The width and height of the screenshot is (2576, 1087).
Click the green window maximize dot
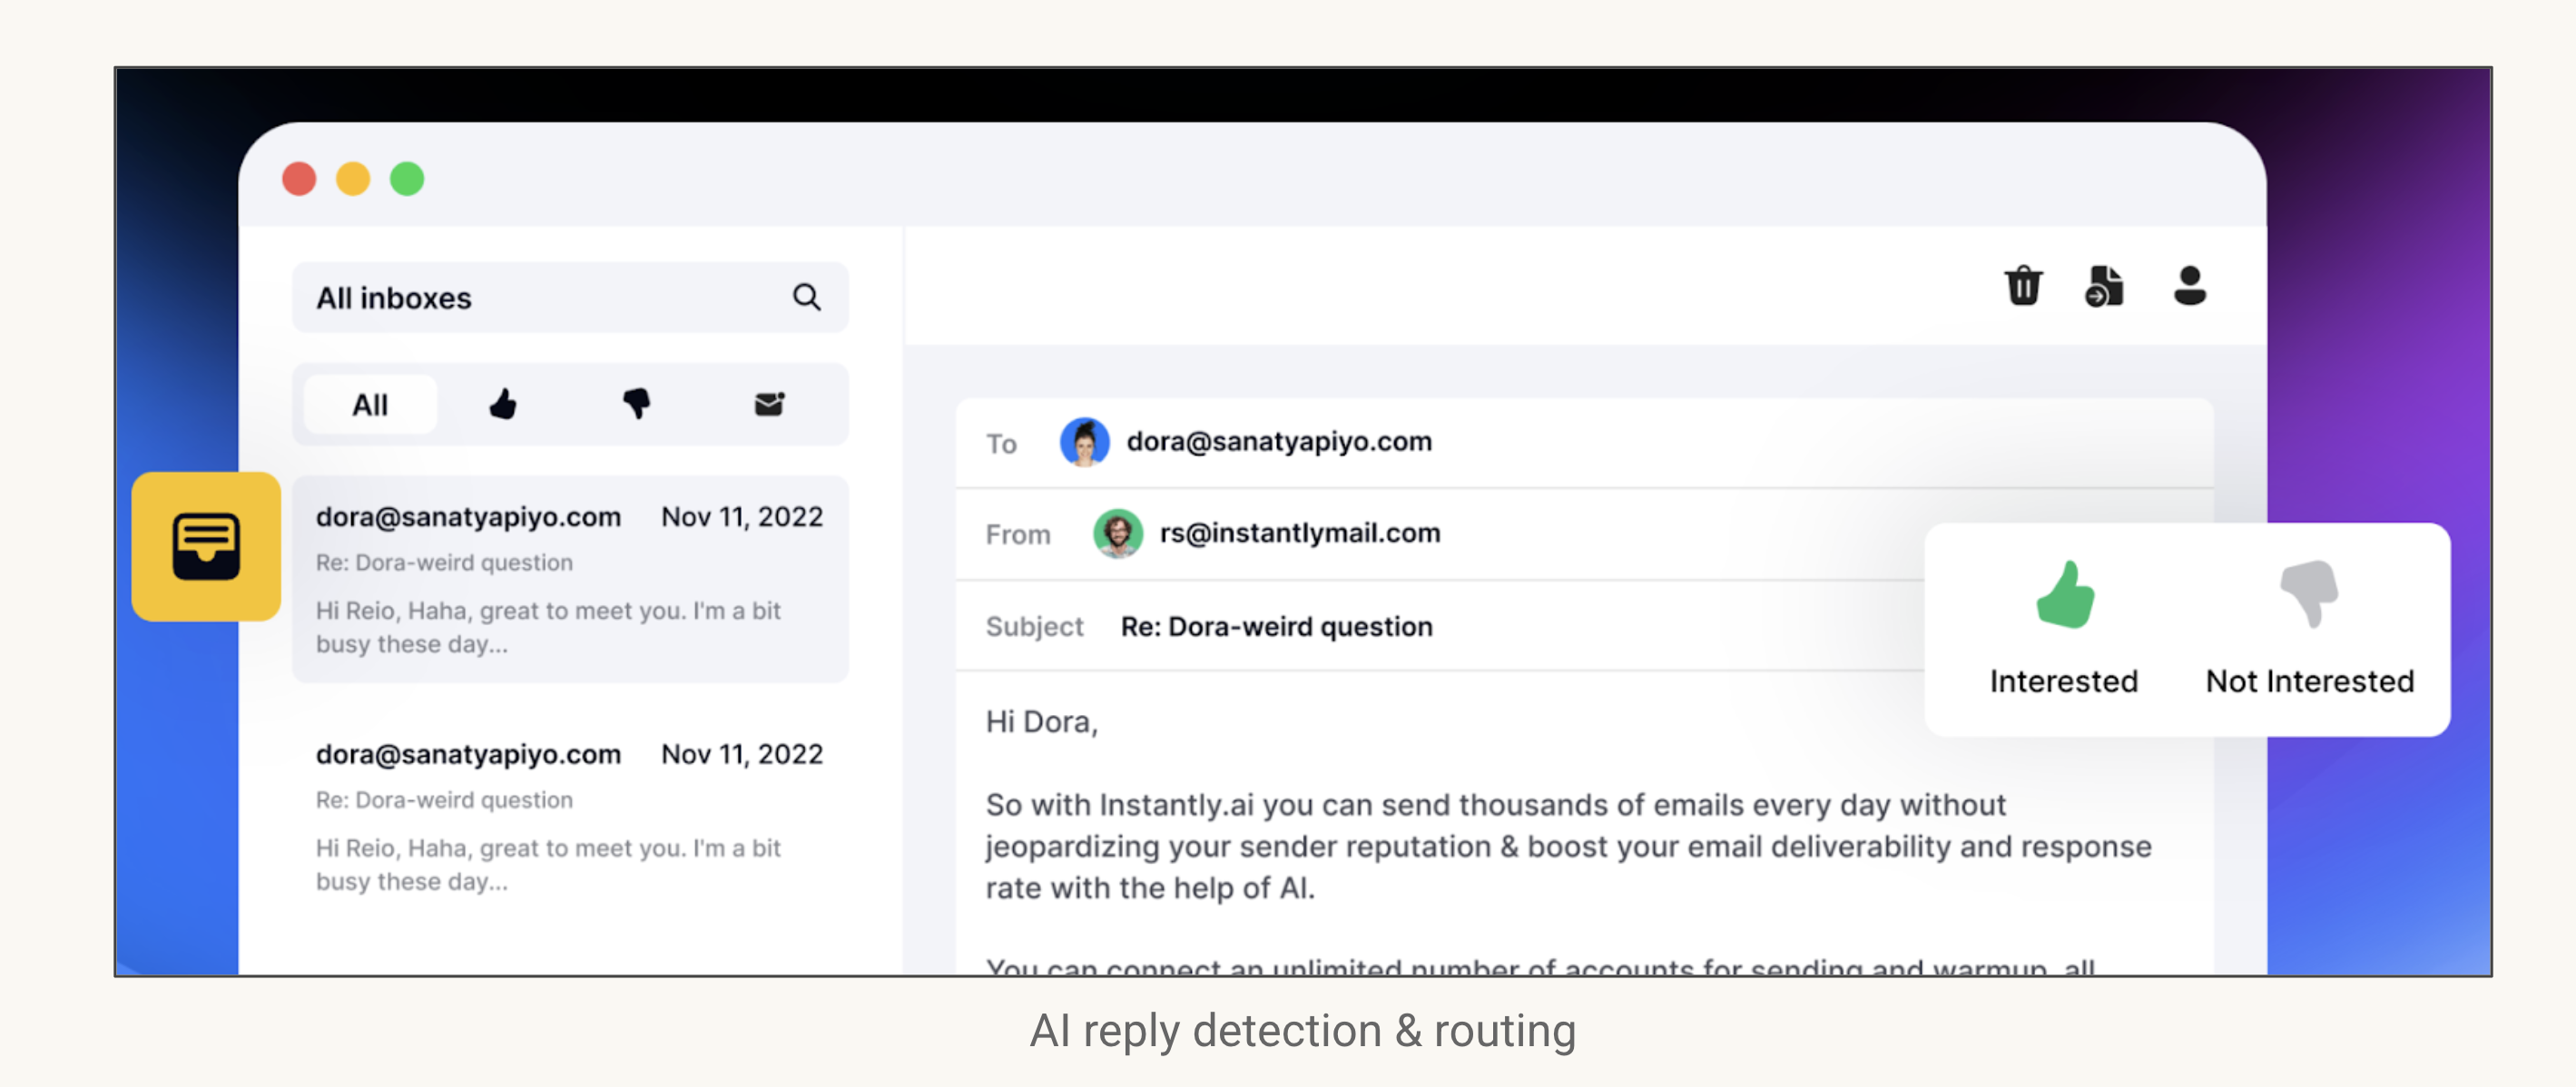tap(407, 179)
